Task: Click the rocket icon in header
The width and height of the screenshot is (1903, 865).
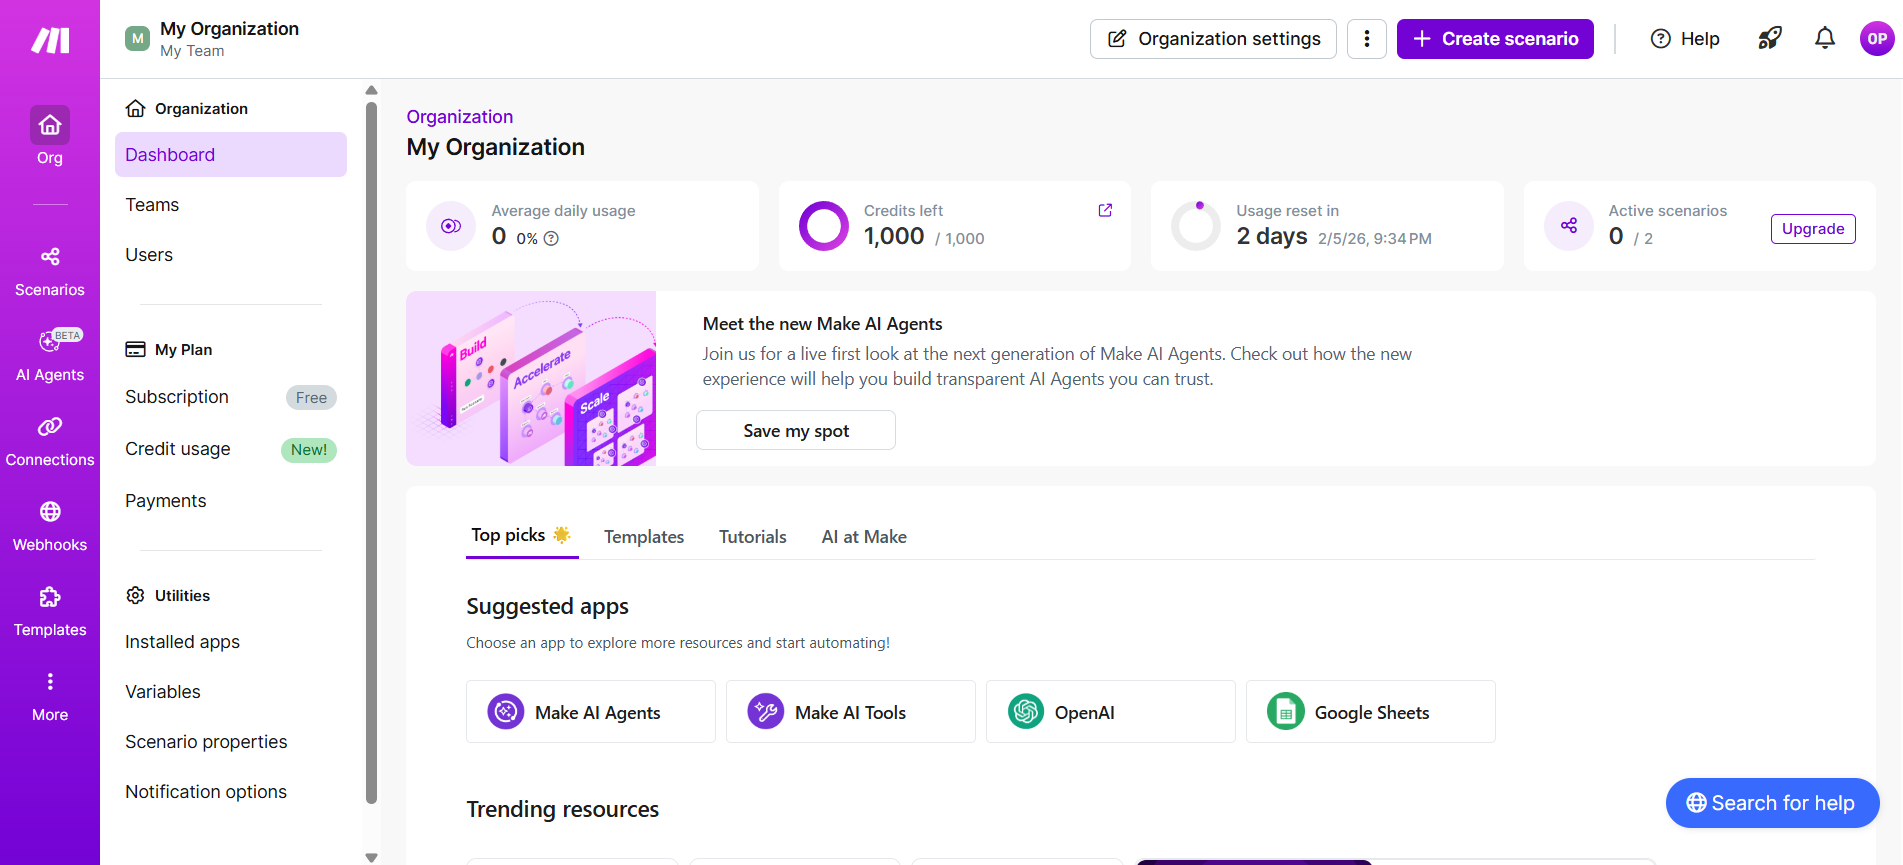Action: (1769, 39)
